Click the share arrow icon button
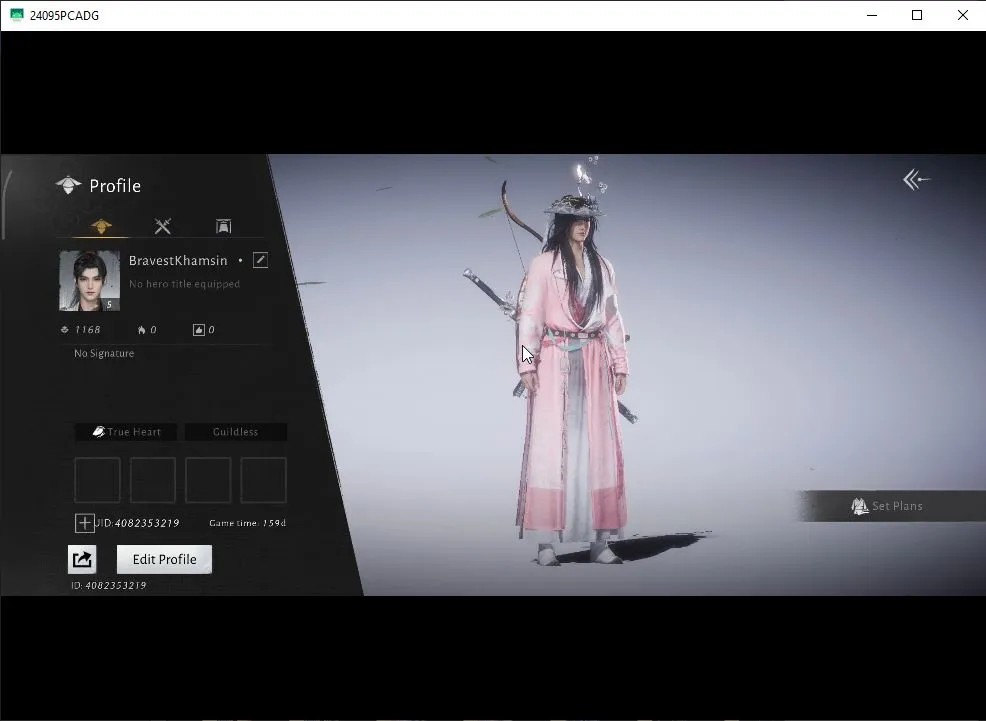The image size is (986, 721). (82, 559)
